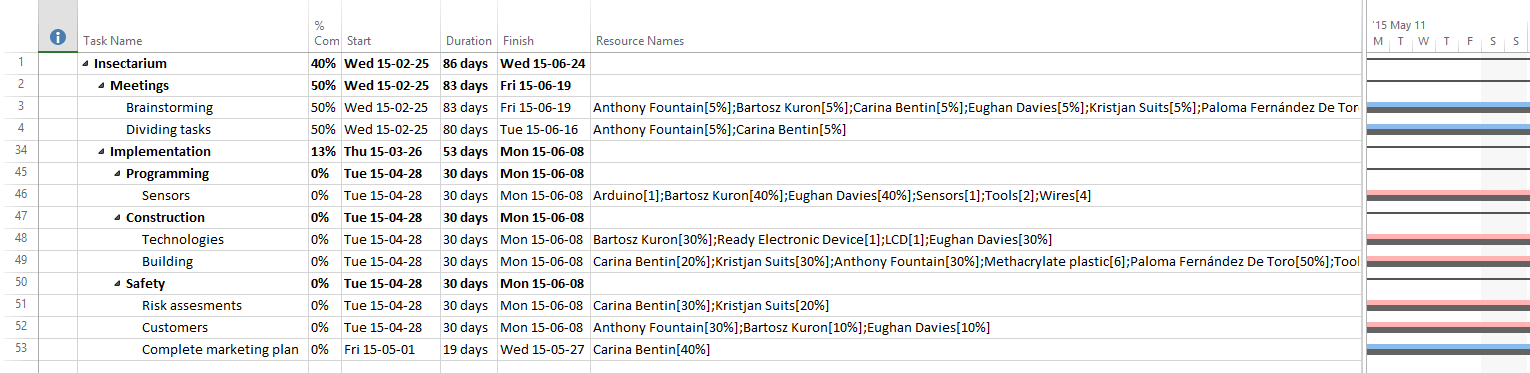Click Customers' red Gantt bar
This screenshot has height=373, width=1530.
tap(1448, 325)
